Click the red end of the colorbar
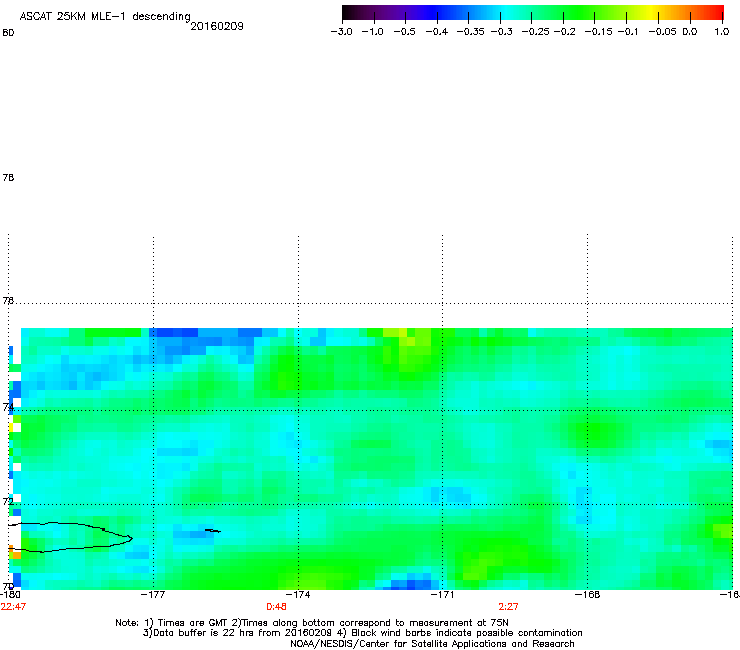 (x=715, y=12)
